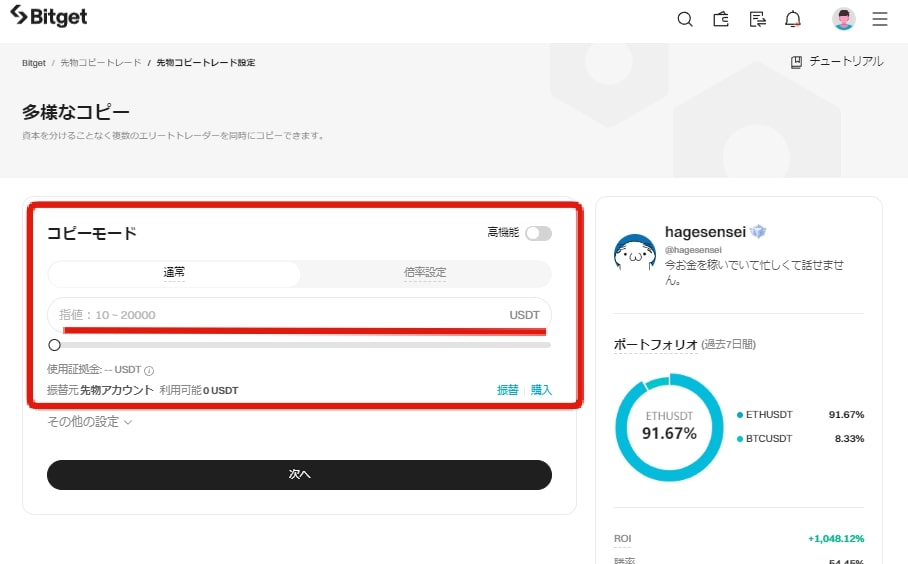Click the +1,048.12% ROI value

836,539
